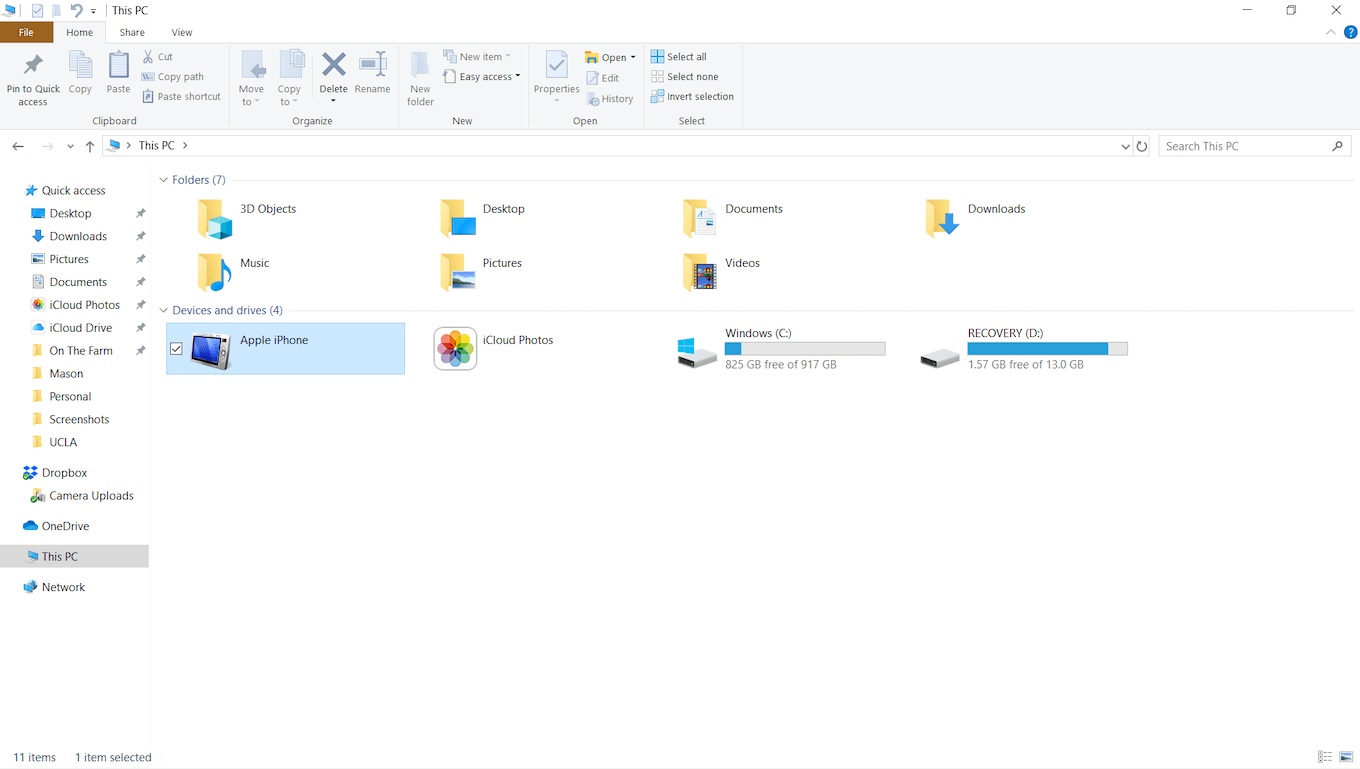Open the File tab
Screen dimensions: 1360x769
[26, 32]
